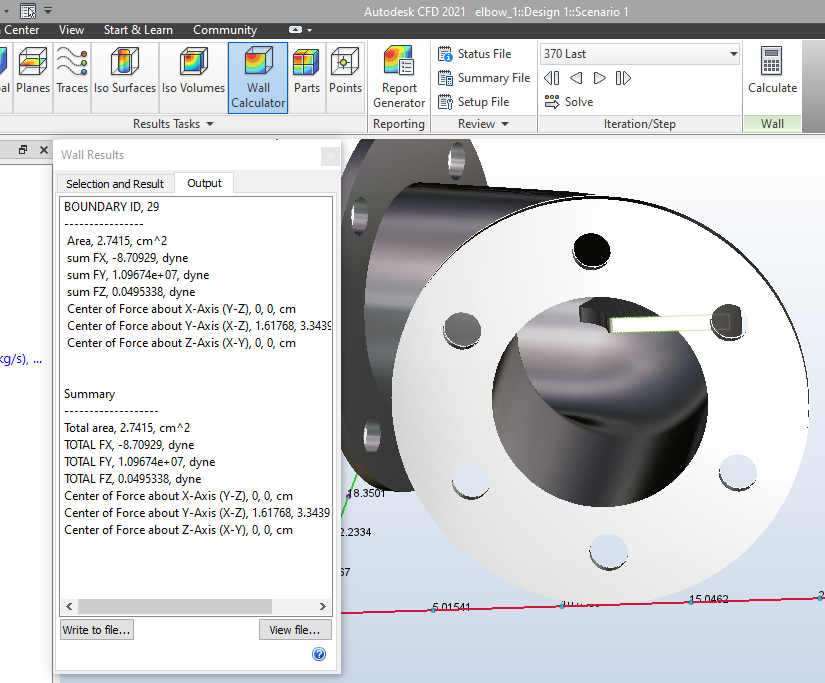The width and height of the screenshot is (825, 683).
Task: Open the Wall Results help icon
Action: pyautogui.click(x=319, y=654)
